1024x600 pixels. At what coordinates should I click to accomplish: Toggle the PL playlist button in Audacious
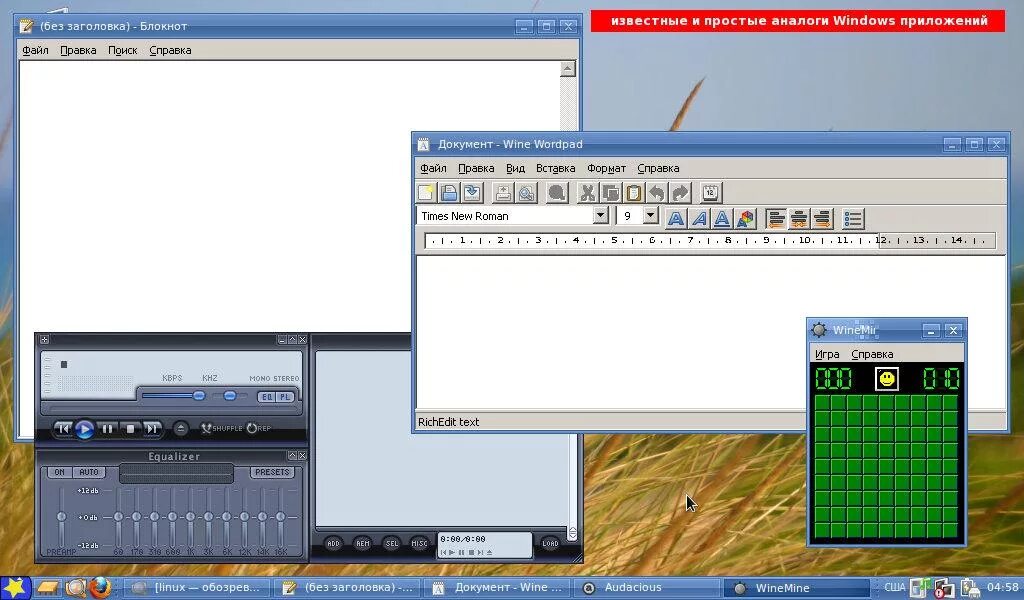pyautogui.click(x=285, y=397)
